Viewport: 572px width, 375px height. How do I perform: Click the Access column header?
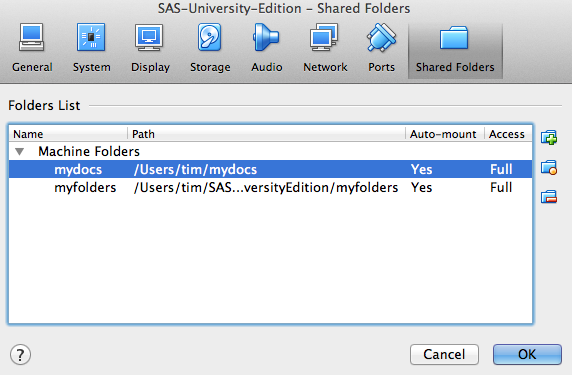[508, 134]
